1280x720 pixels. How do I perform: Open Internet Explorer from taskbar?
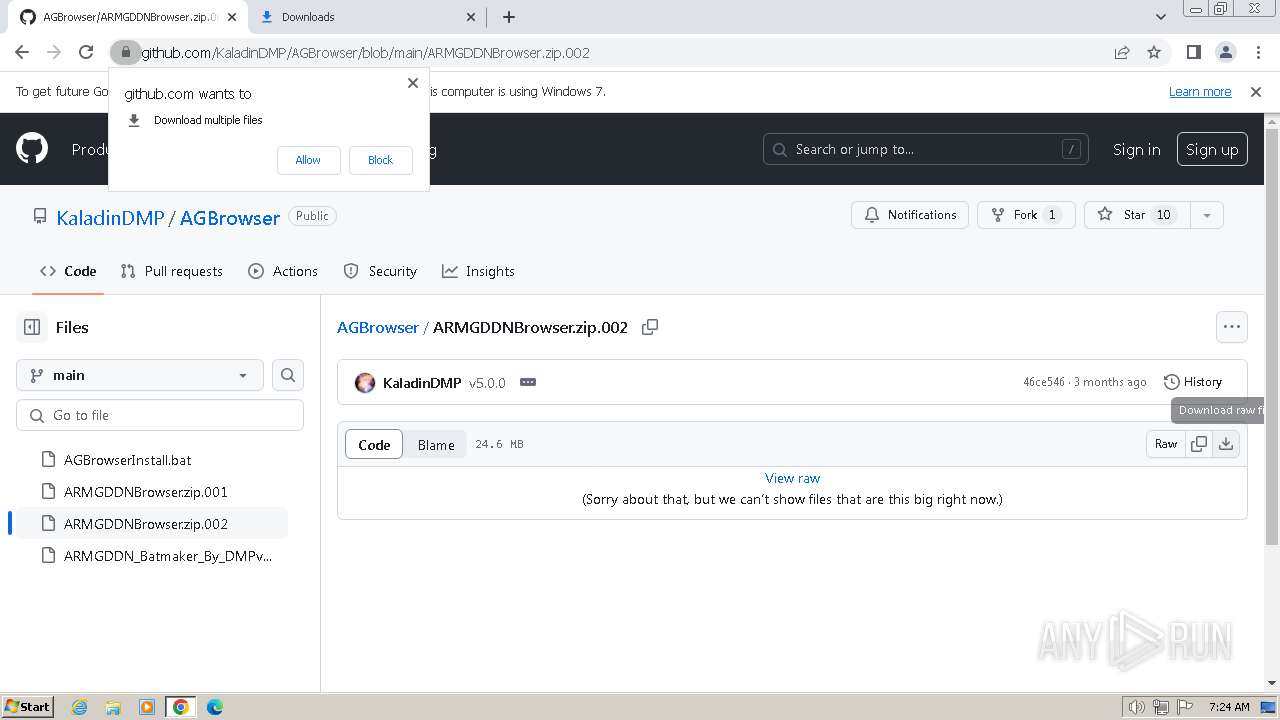pos(79,707)
